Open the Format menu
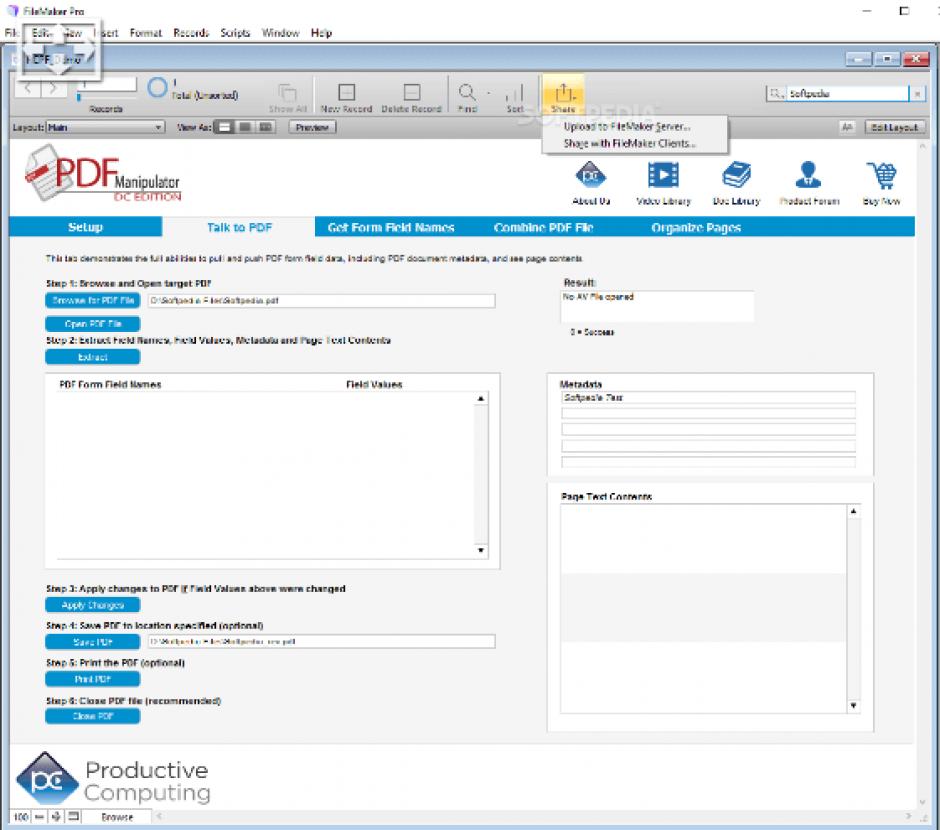Screen dimensions: 940x830 146,33
